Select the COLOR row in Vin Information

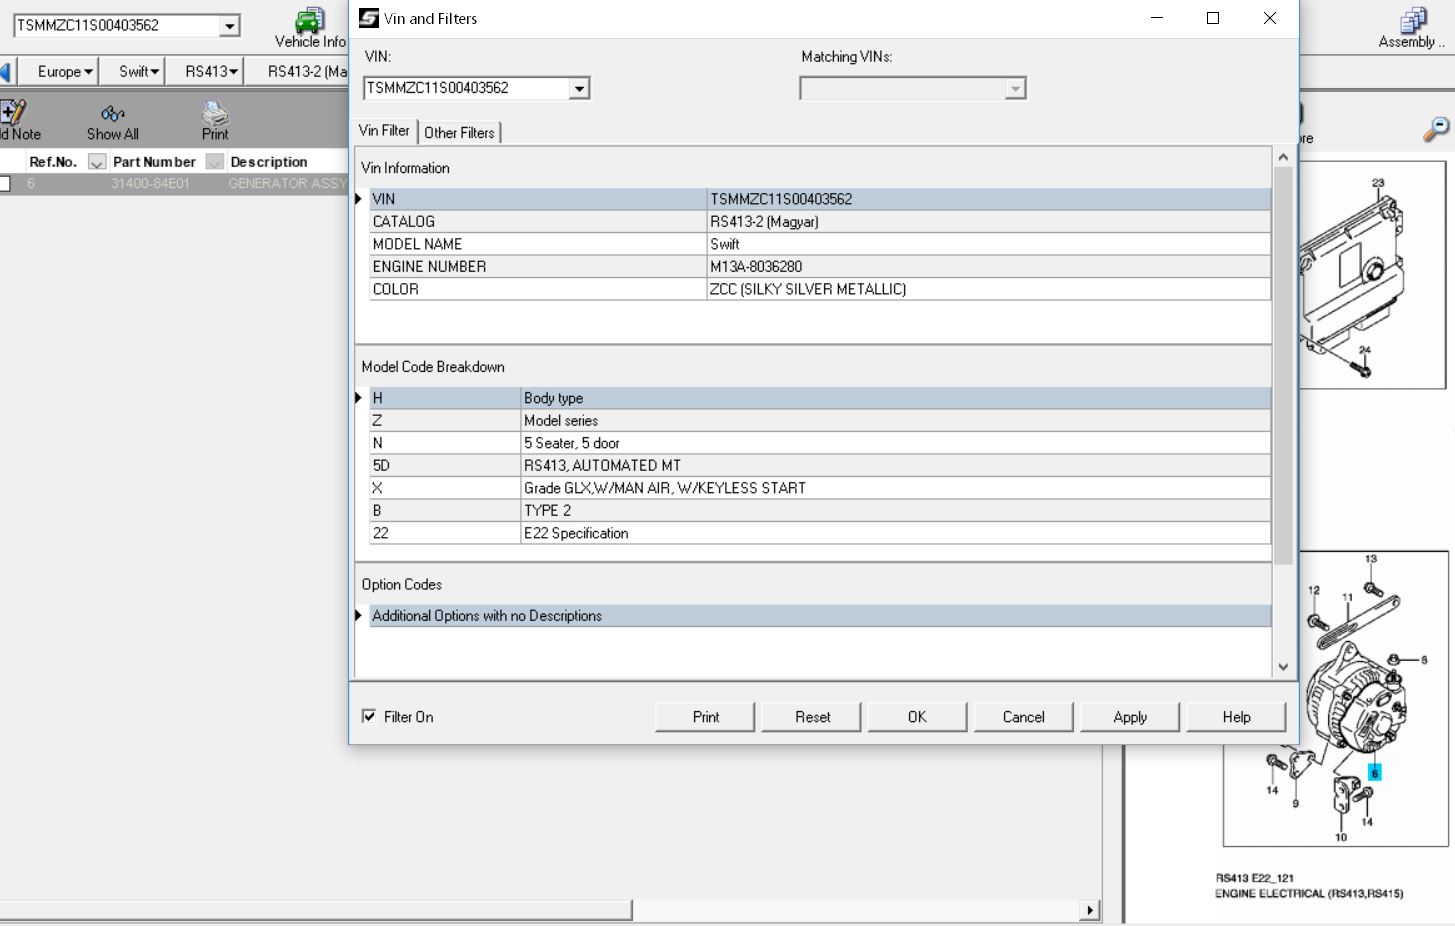[x=538, y=289]
